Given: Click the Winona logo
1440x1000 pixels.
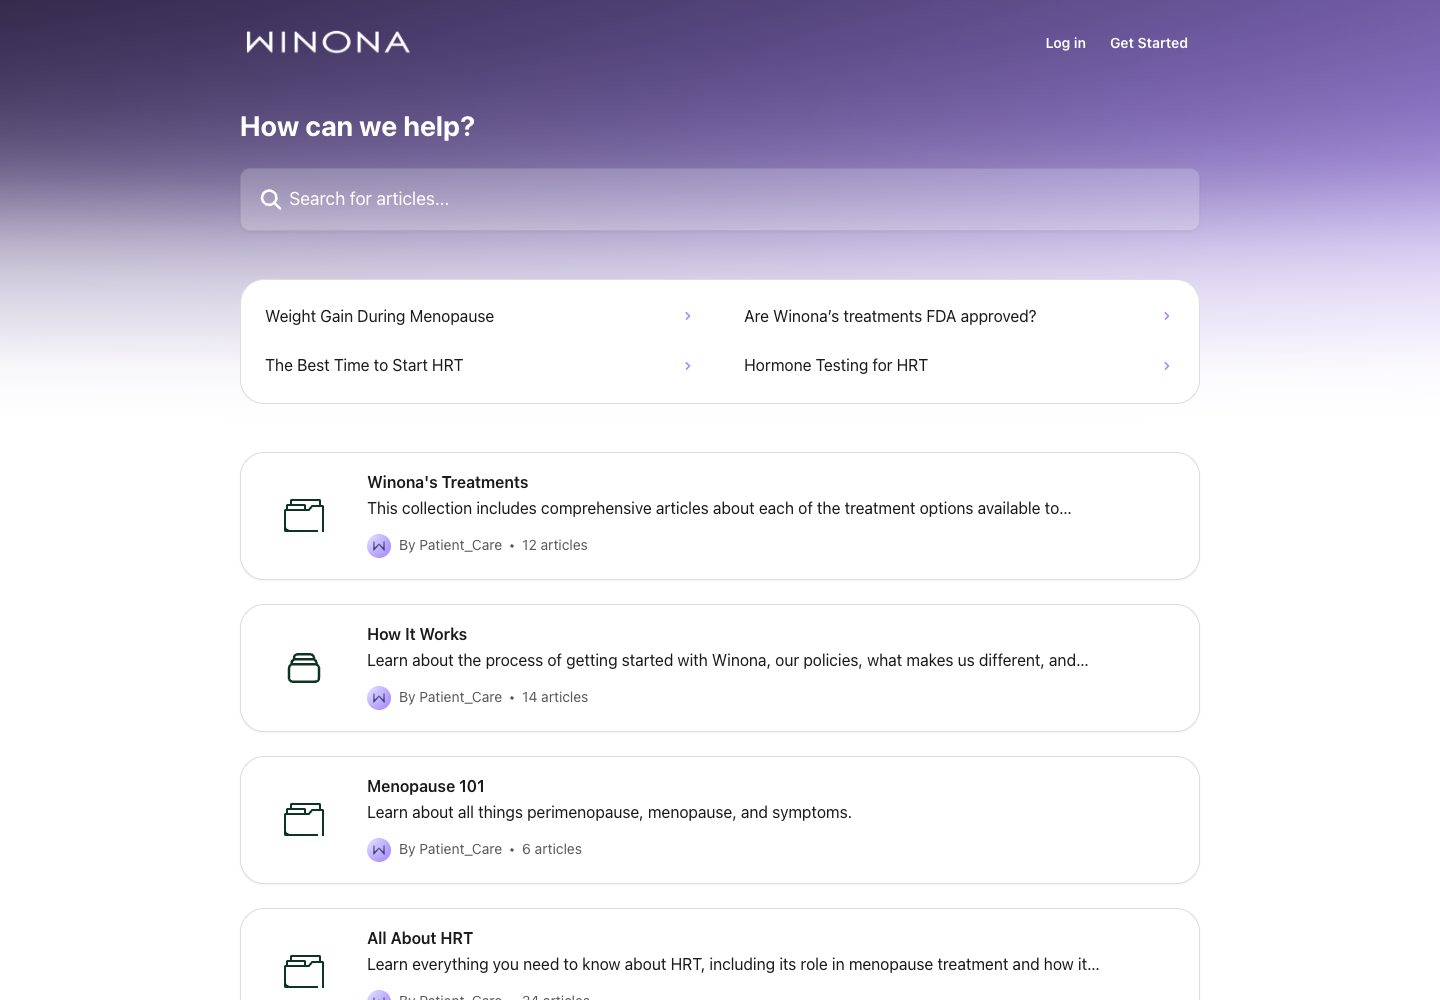Looking at the screenshot, I should [x=328, y=42].
